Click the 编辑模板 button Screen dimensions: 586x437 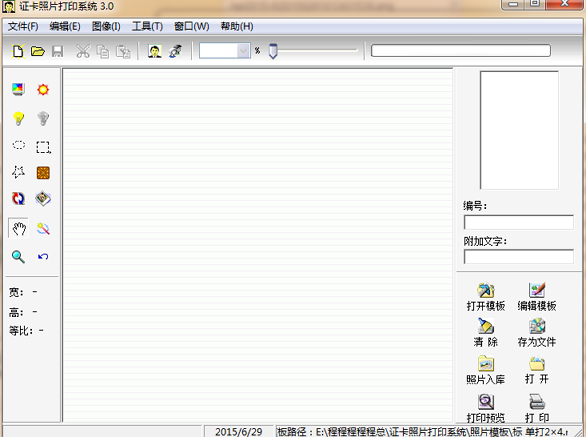point(537,297)
